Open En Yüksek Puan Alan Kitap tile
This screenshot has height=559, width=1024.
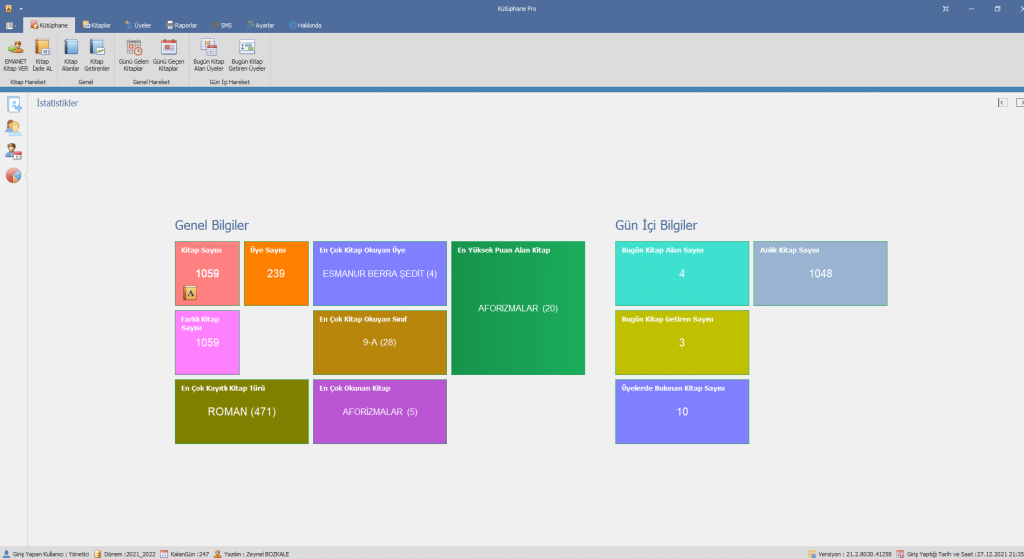518,308
